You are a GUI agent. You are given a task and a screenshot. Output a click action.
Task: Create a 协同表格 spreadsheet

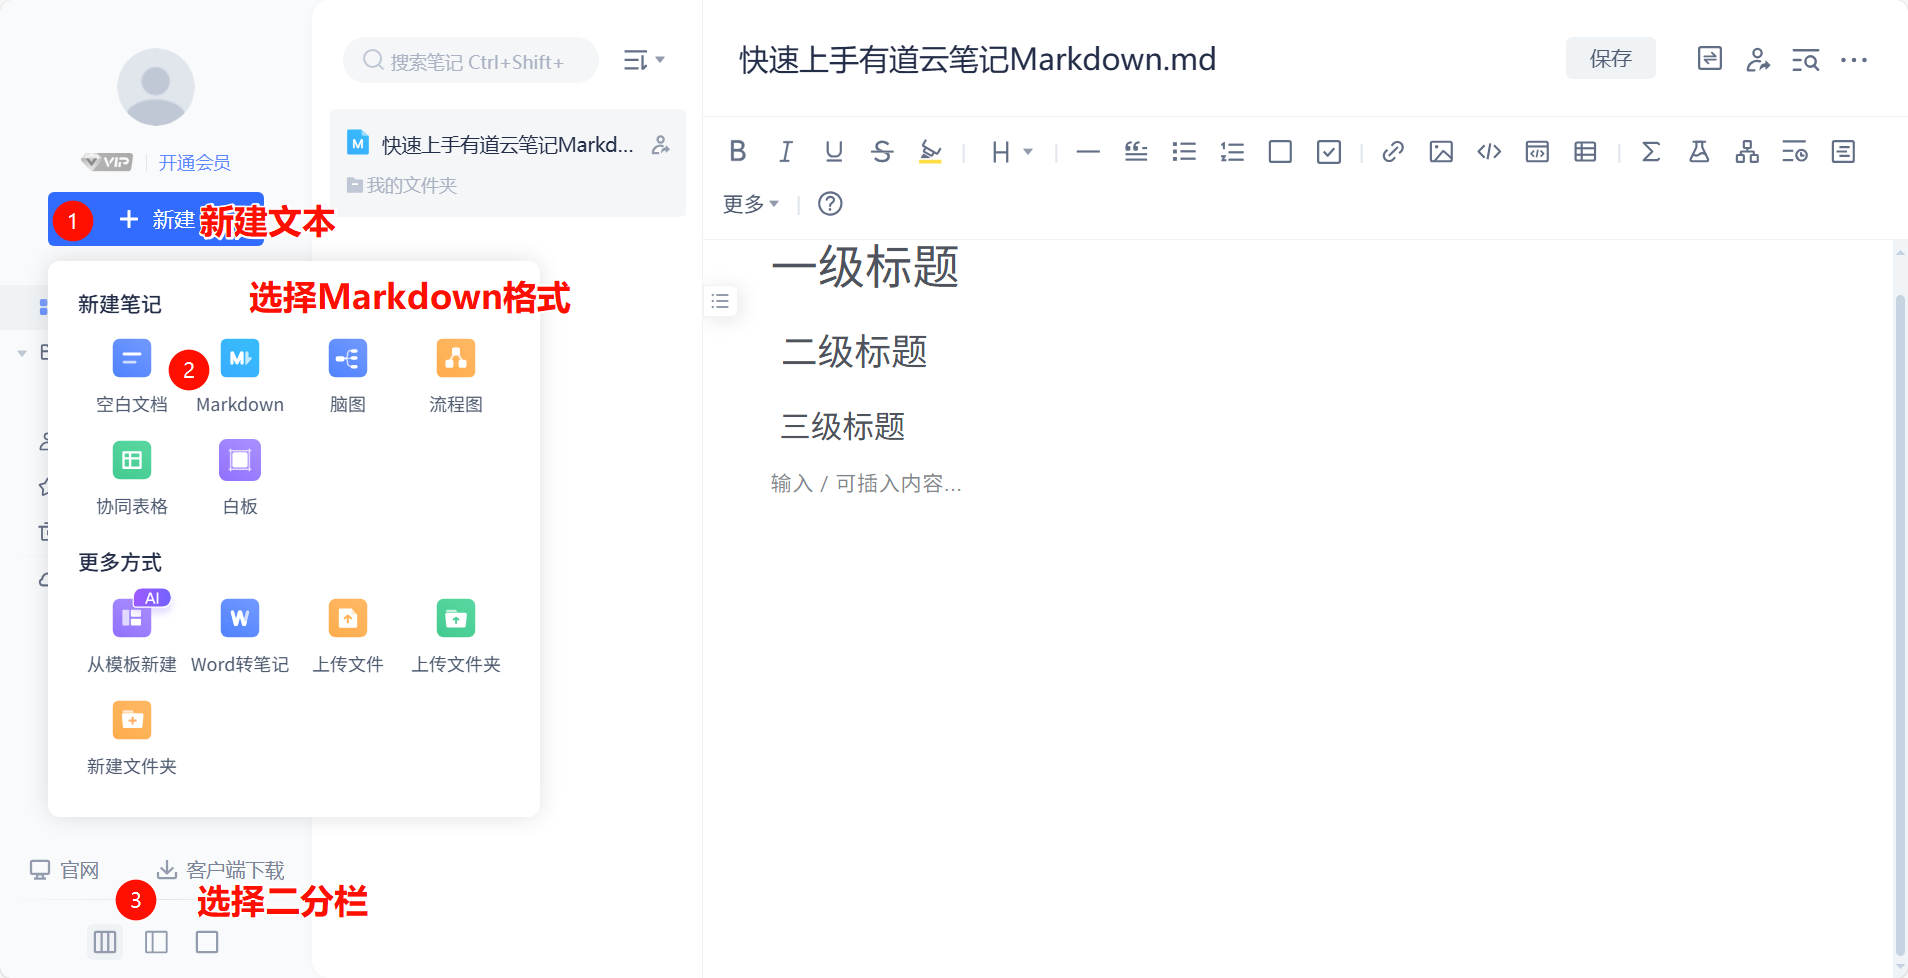click(x=132, y=479)
